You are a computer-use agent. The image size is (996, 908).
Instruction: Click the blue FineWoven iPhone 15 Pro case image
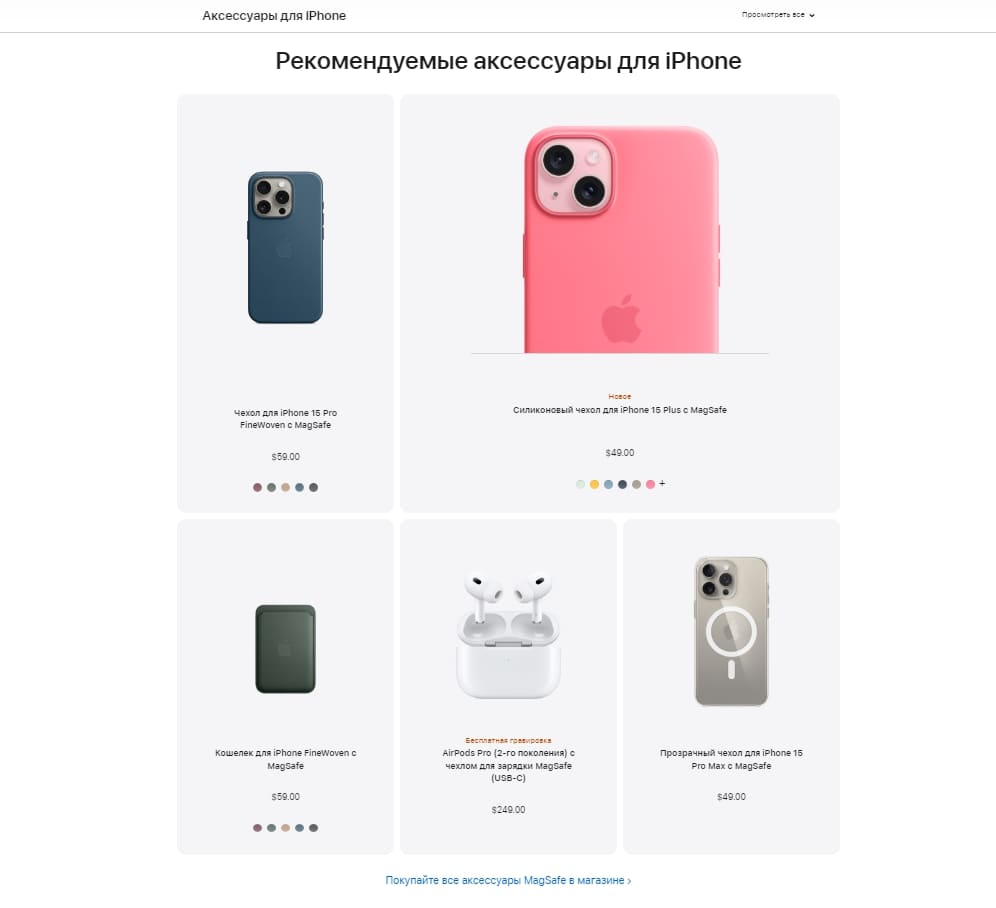pos(285,247)
